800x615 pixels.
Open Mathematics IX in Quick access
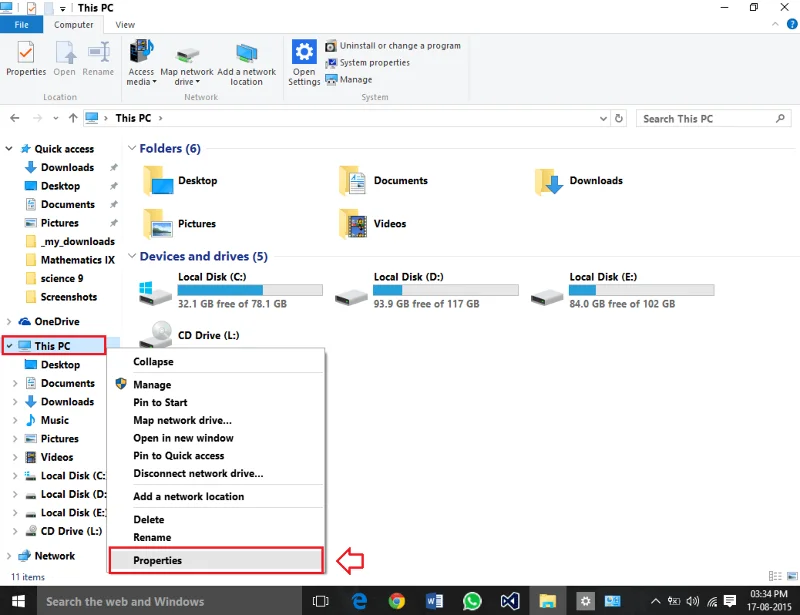[x=70, y=260]
